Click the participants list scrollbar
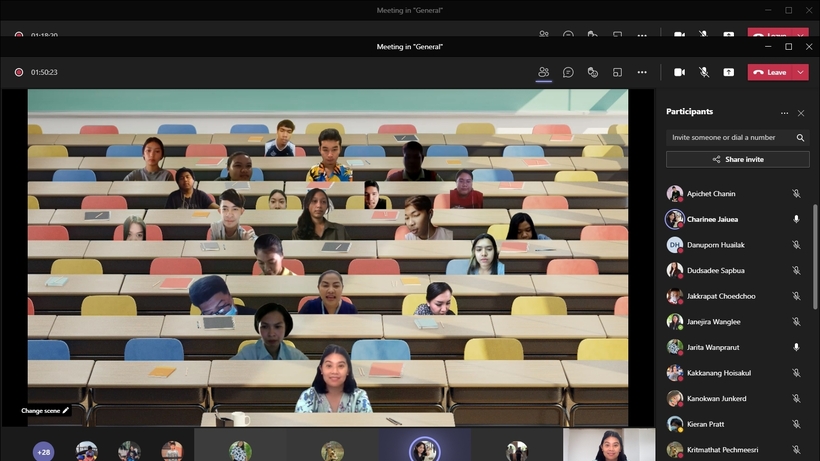This screenshot has width=820, height=461. point(815,256)
